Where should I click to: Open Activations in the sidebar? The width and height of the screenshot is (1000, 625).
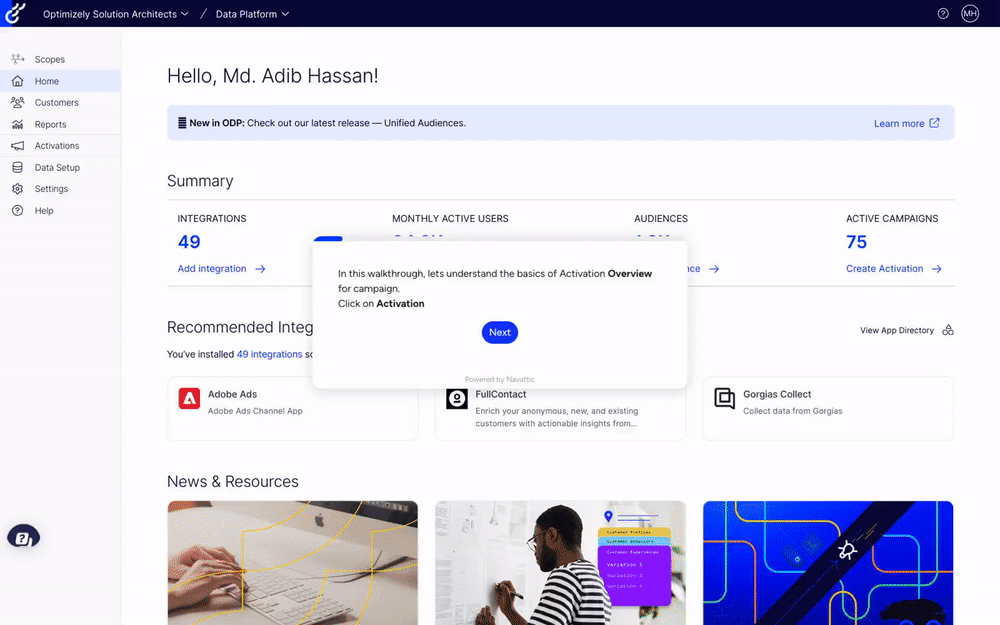[56, 146]
